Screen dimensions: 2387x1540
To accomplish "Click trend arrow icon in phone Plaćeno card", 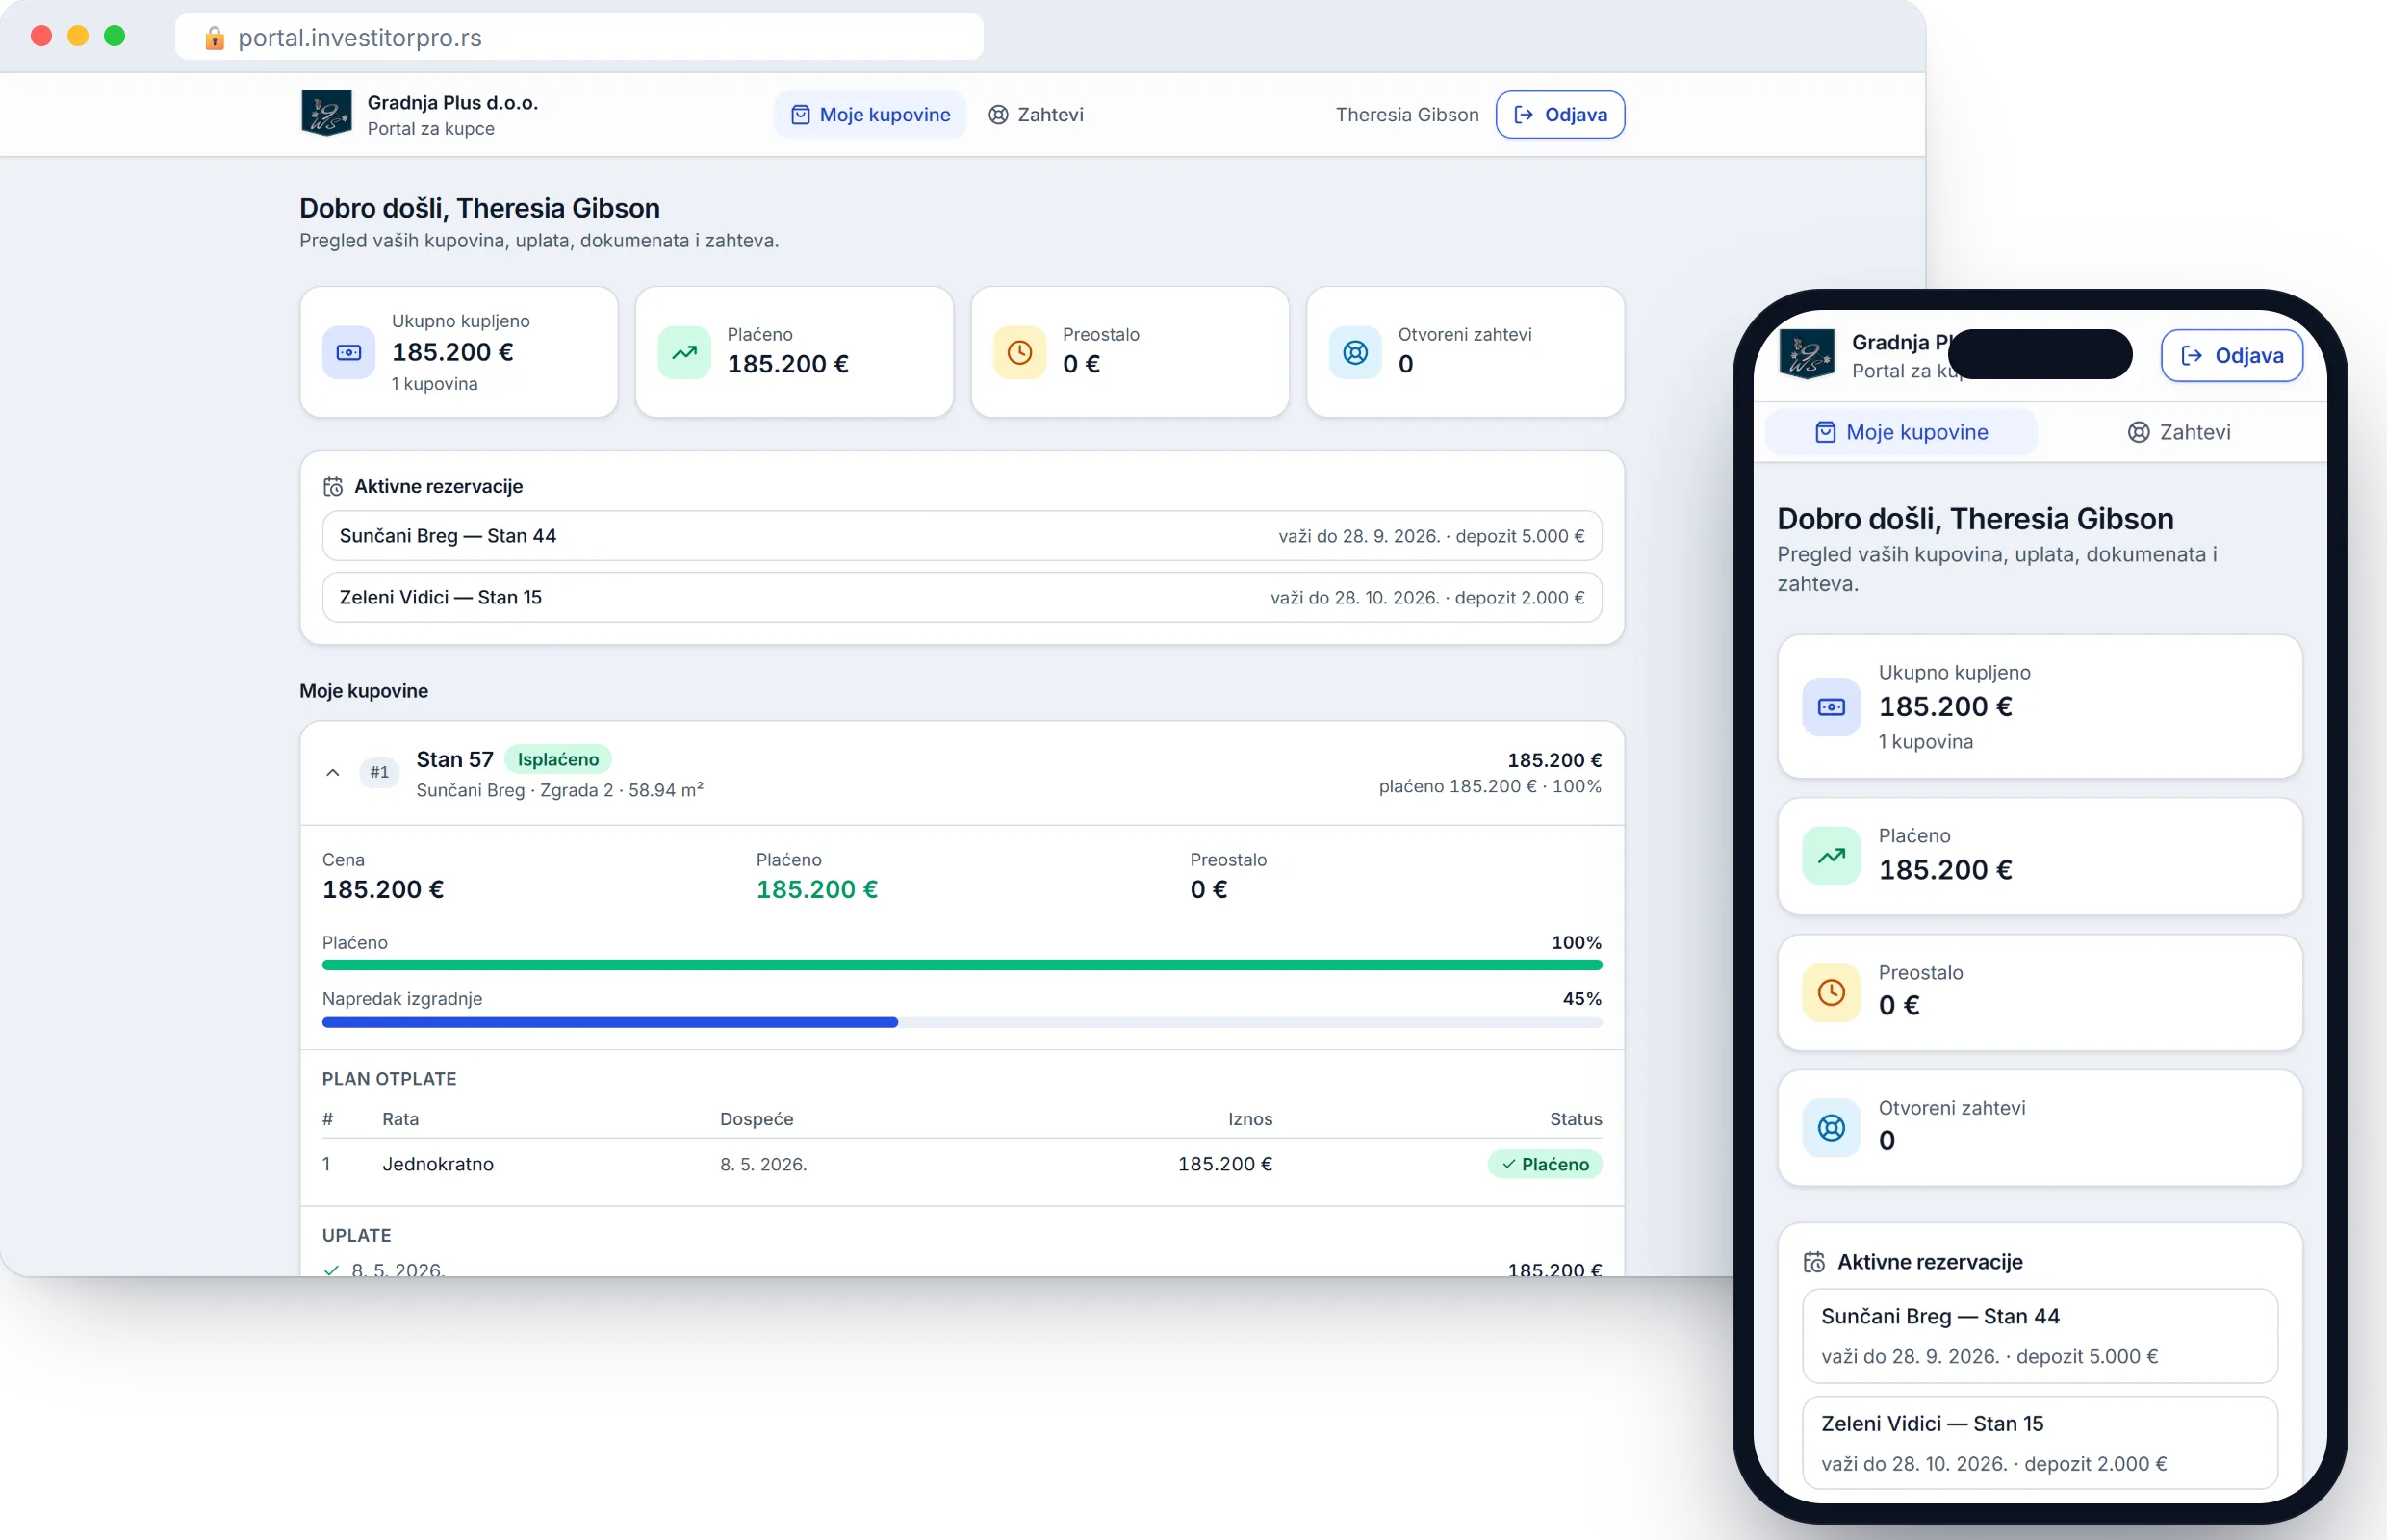I will point(1831,856).
